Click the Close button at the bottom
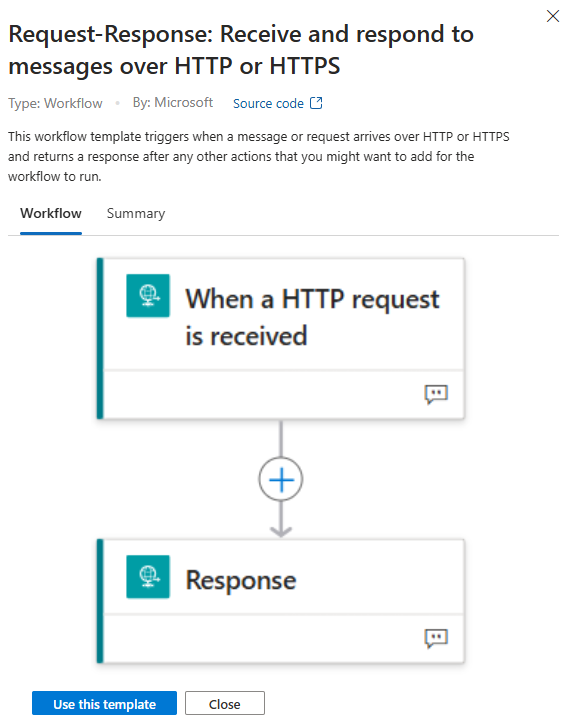The image size is (571, 722). (225, 703)
